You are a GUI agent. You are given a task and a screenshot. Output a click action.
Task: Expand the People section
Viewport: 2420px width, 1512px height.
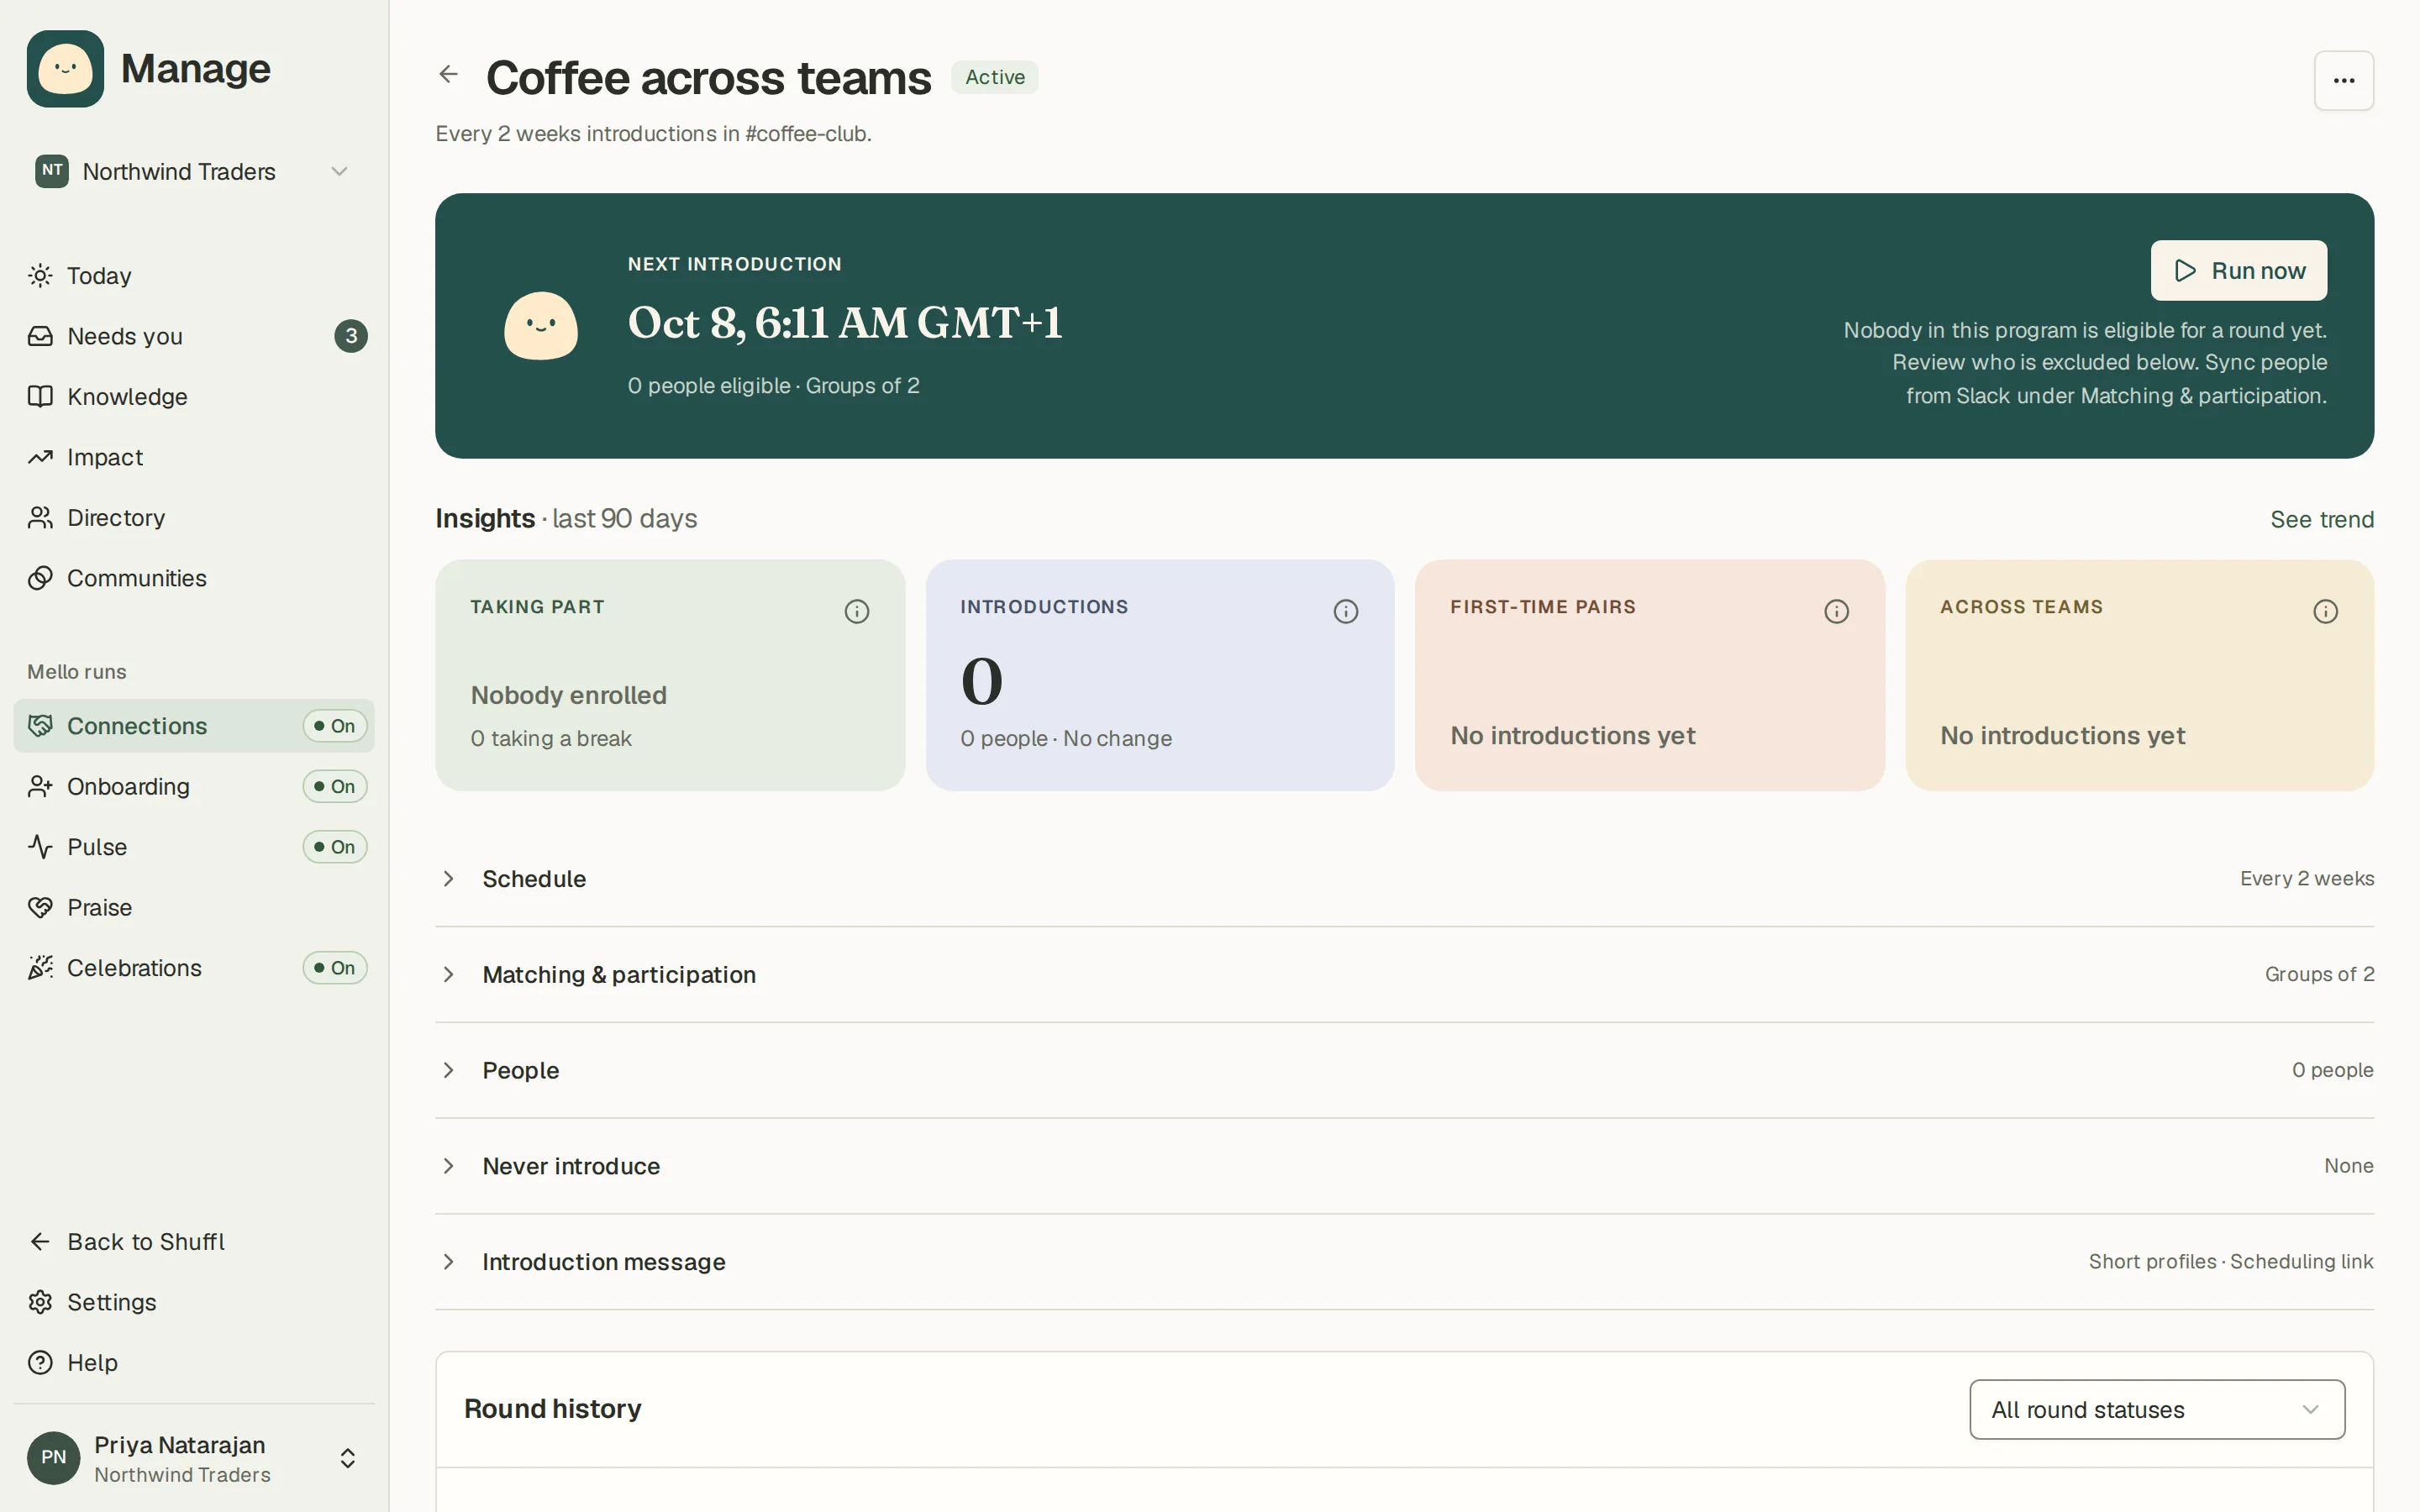click(x=1404, y=1071)
